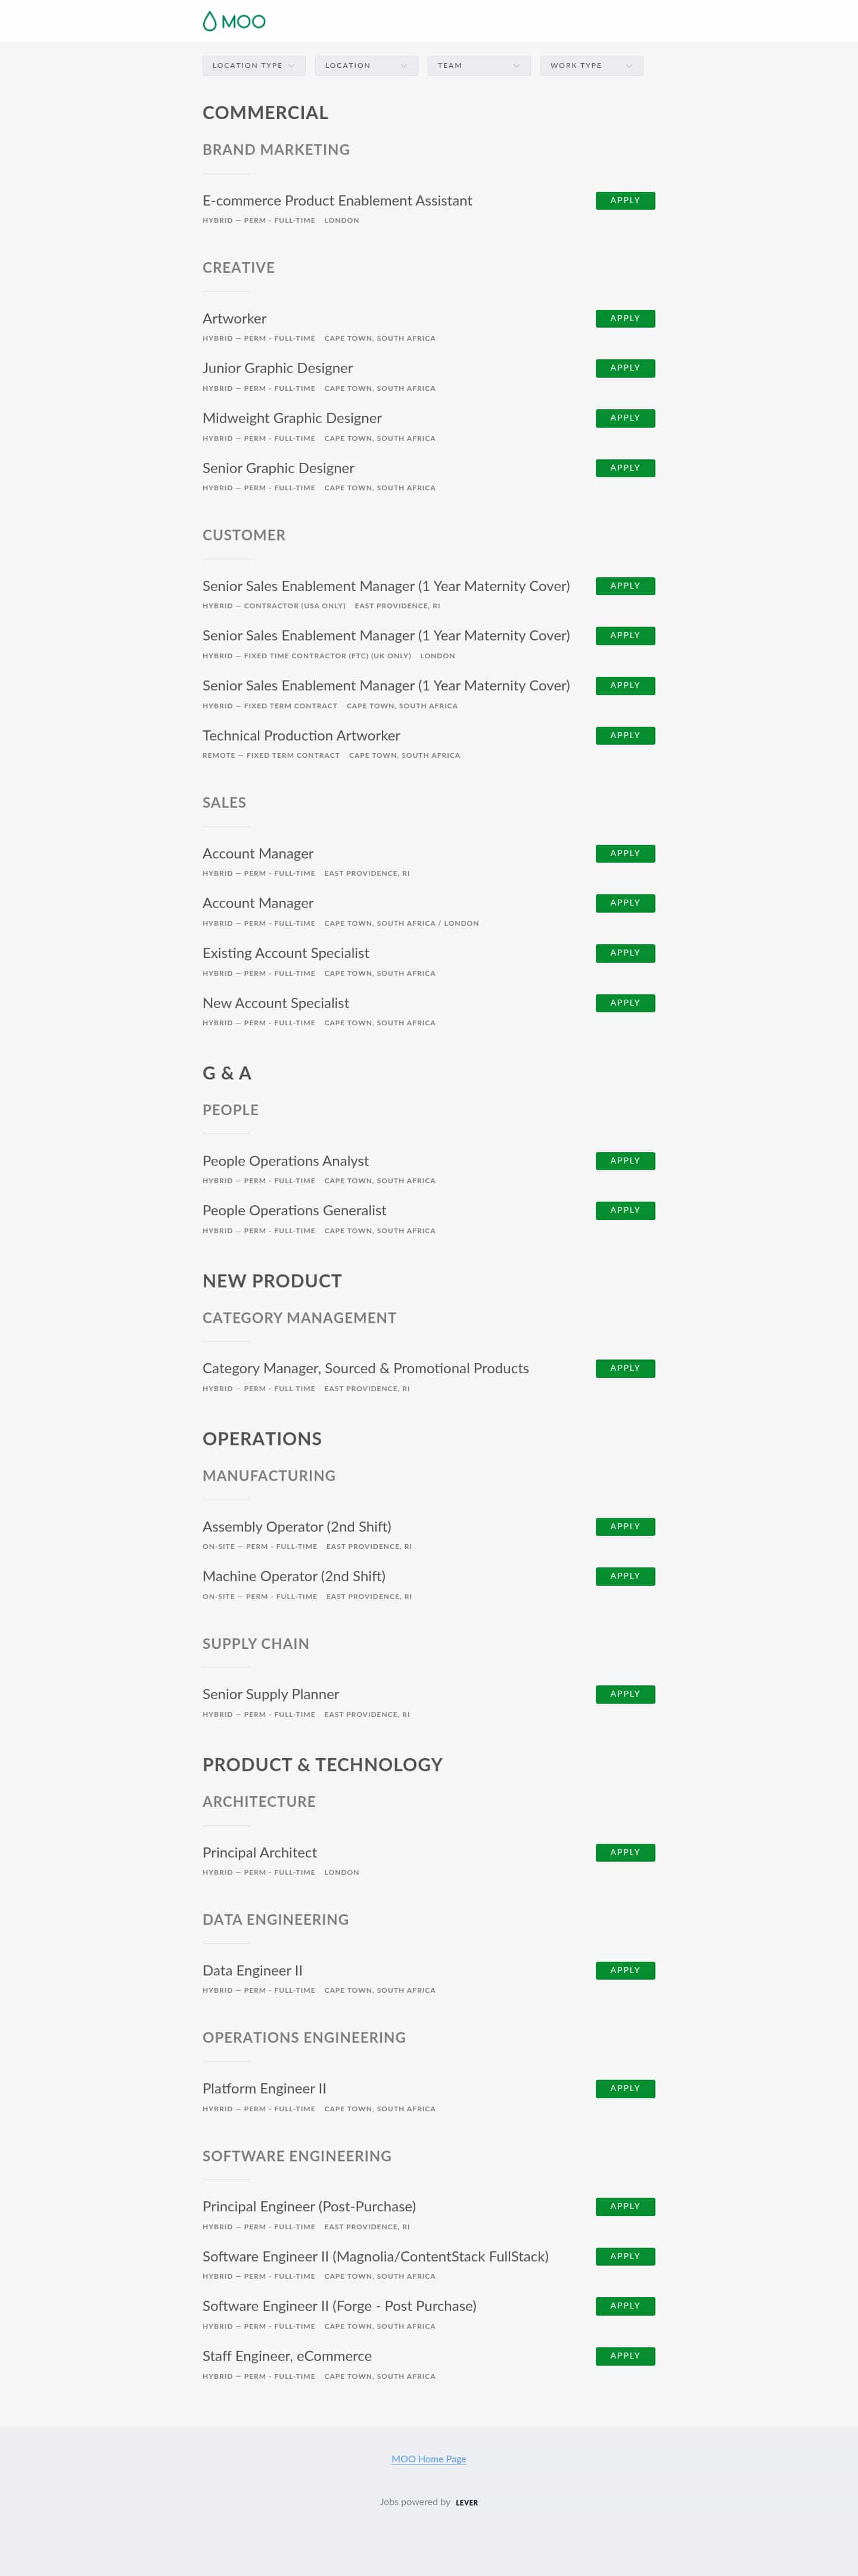Open the Location Type filter dropdown
This screenshot has width=858, height=2576.
pos(254,65)
